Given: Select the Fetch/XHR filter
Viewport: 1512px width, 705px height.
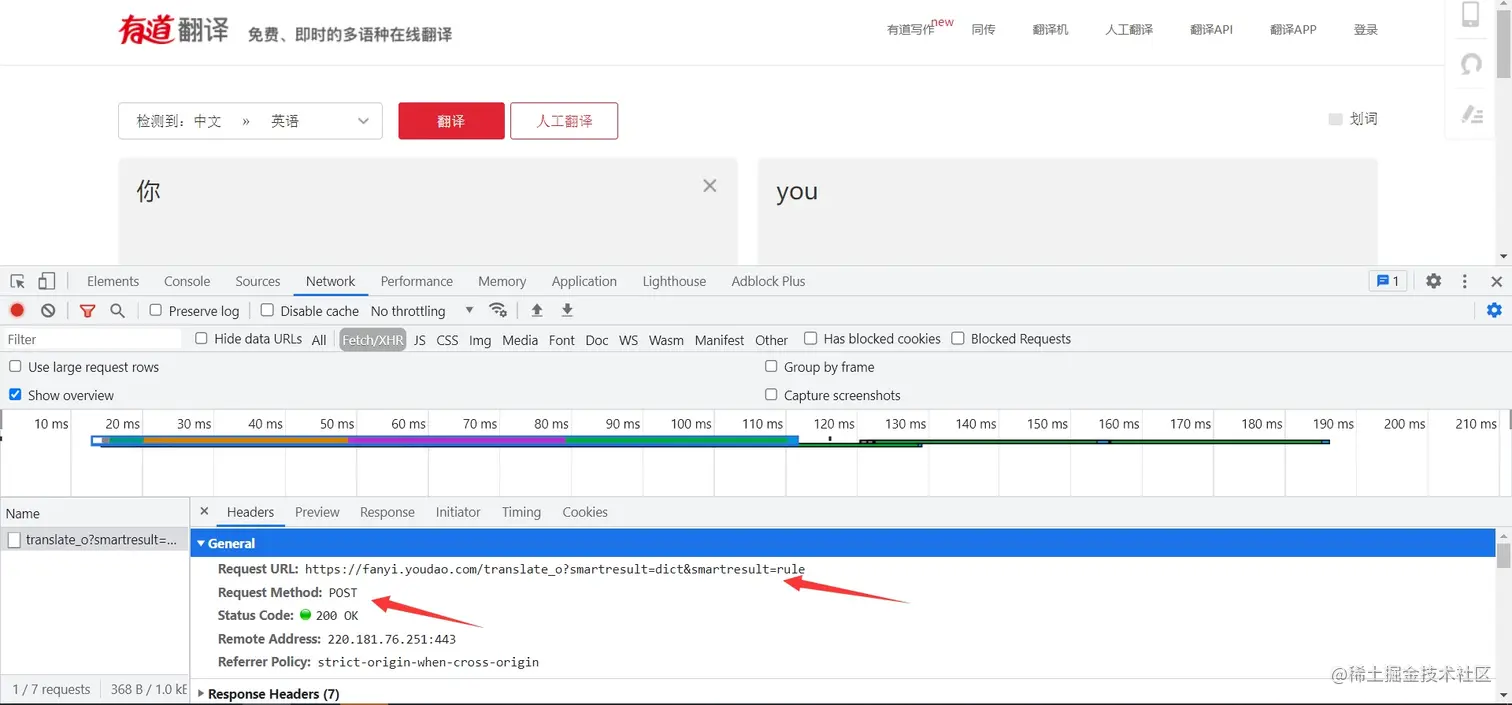Looking at the screenshot, I should pos(373,340).
